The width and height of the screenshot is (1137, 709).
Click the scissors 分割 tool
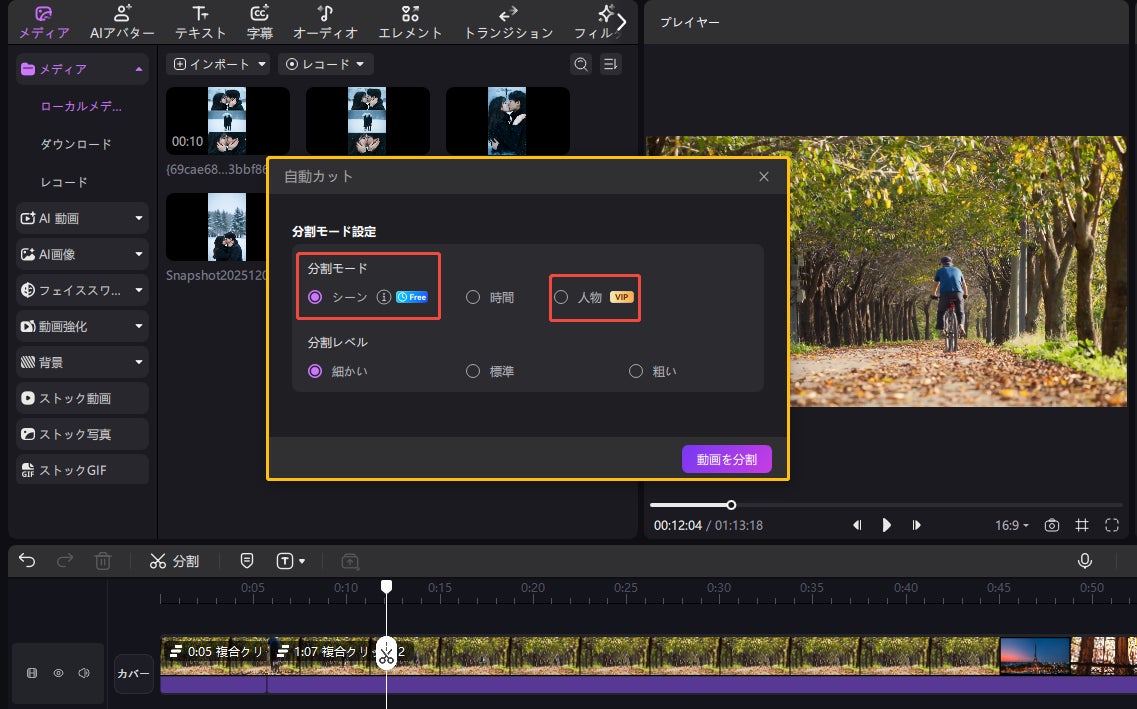174,561
